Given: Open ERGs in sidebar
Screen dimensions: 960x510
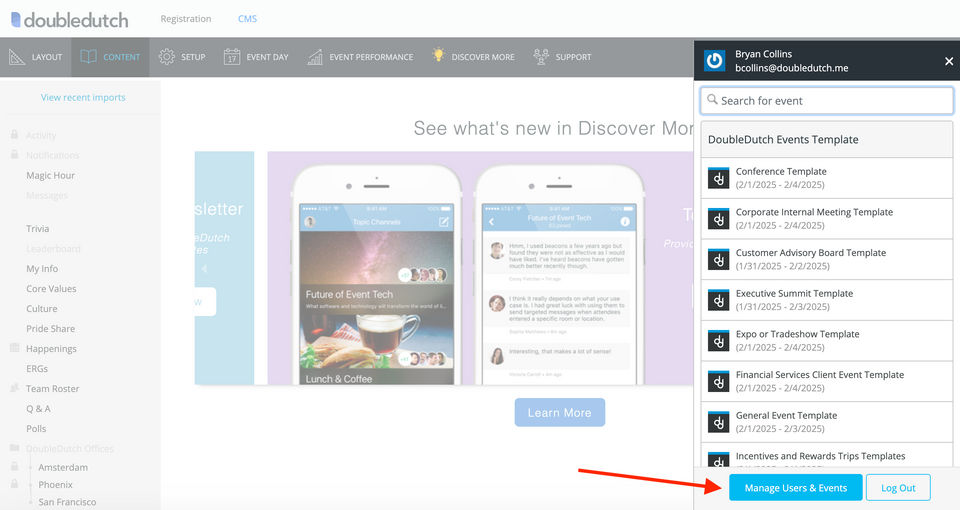Looking at the screenshot, I should coord(37,369).
